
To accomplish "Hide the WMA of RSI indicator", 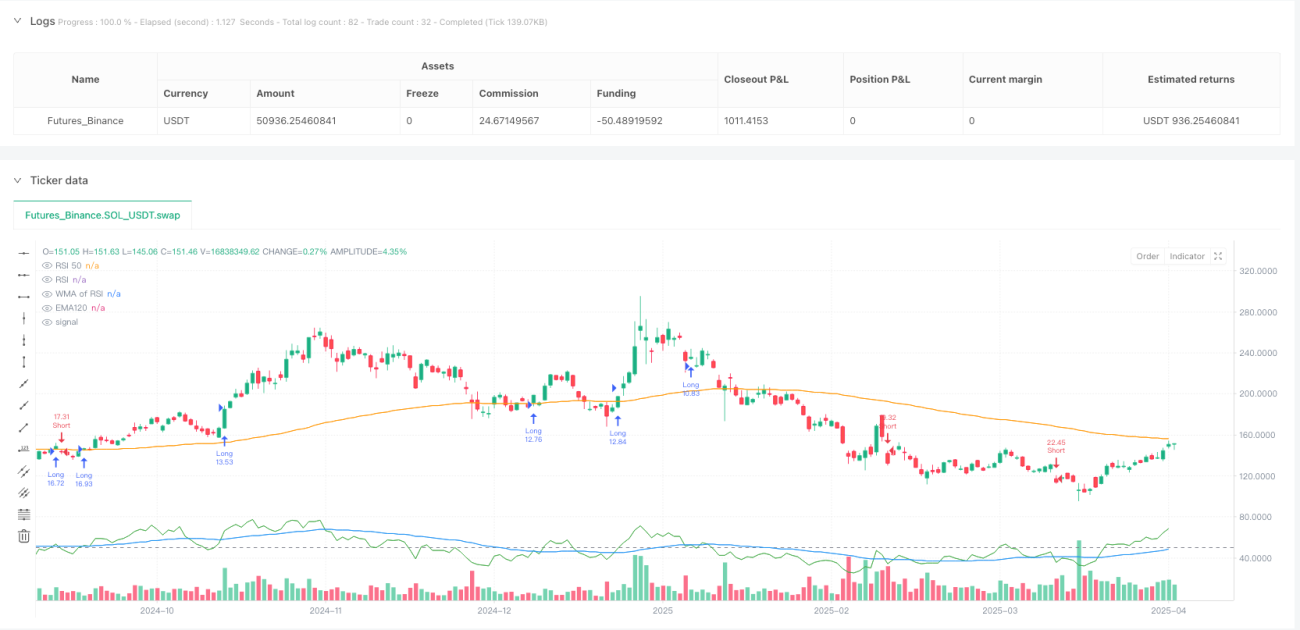I will [x=46, y=293].
